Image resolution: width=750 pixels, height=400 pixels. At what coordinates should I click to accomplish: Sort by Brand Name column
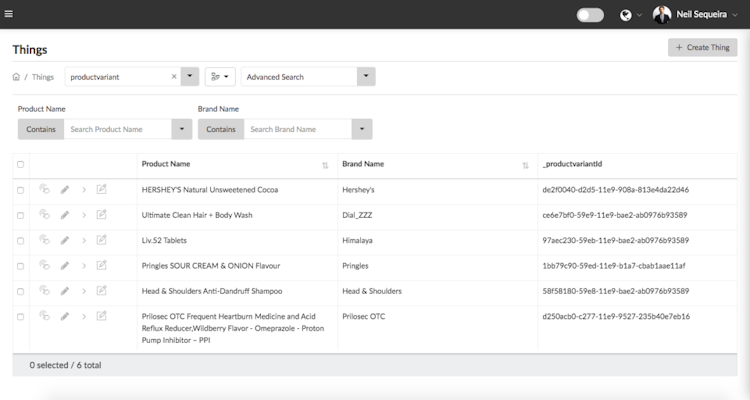point(525,166)
